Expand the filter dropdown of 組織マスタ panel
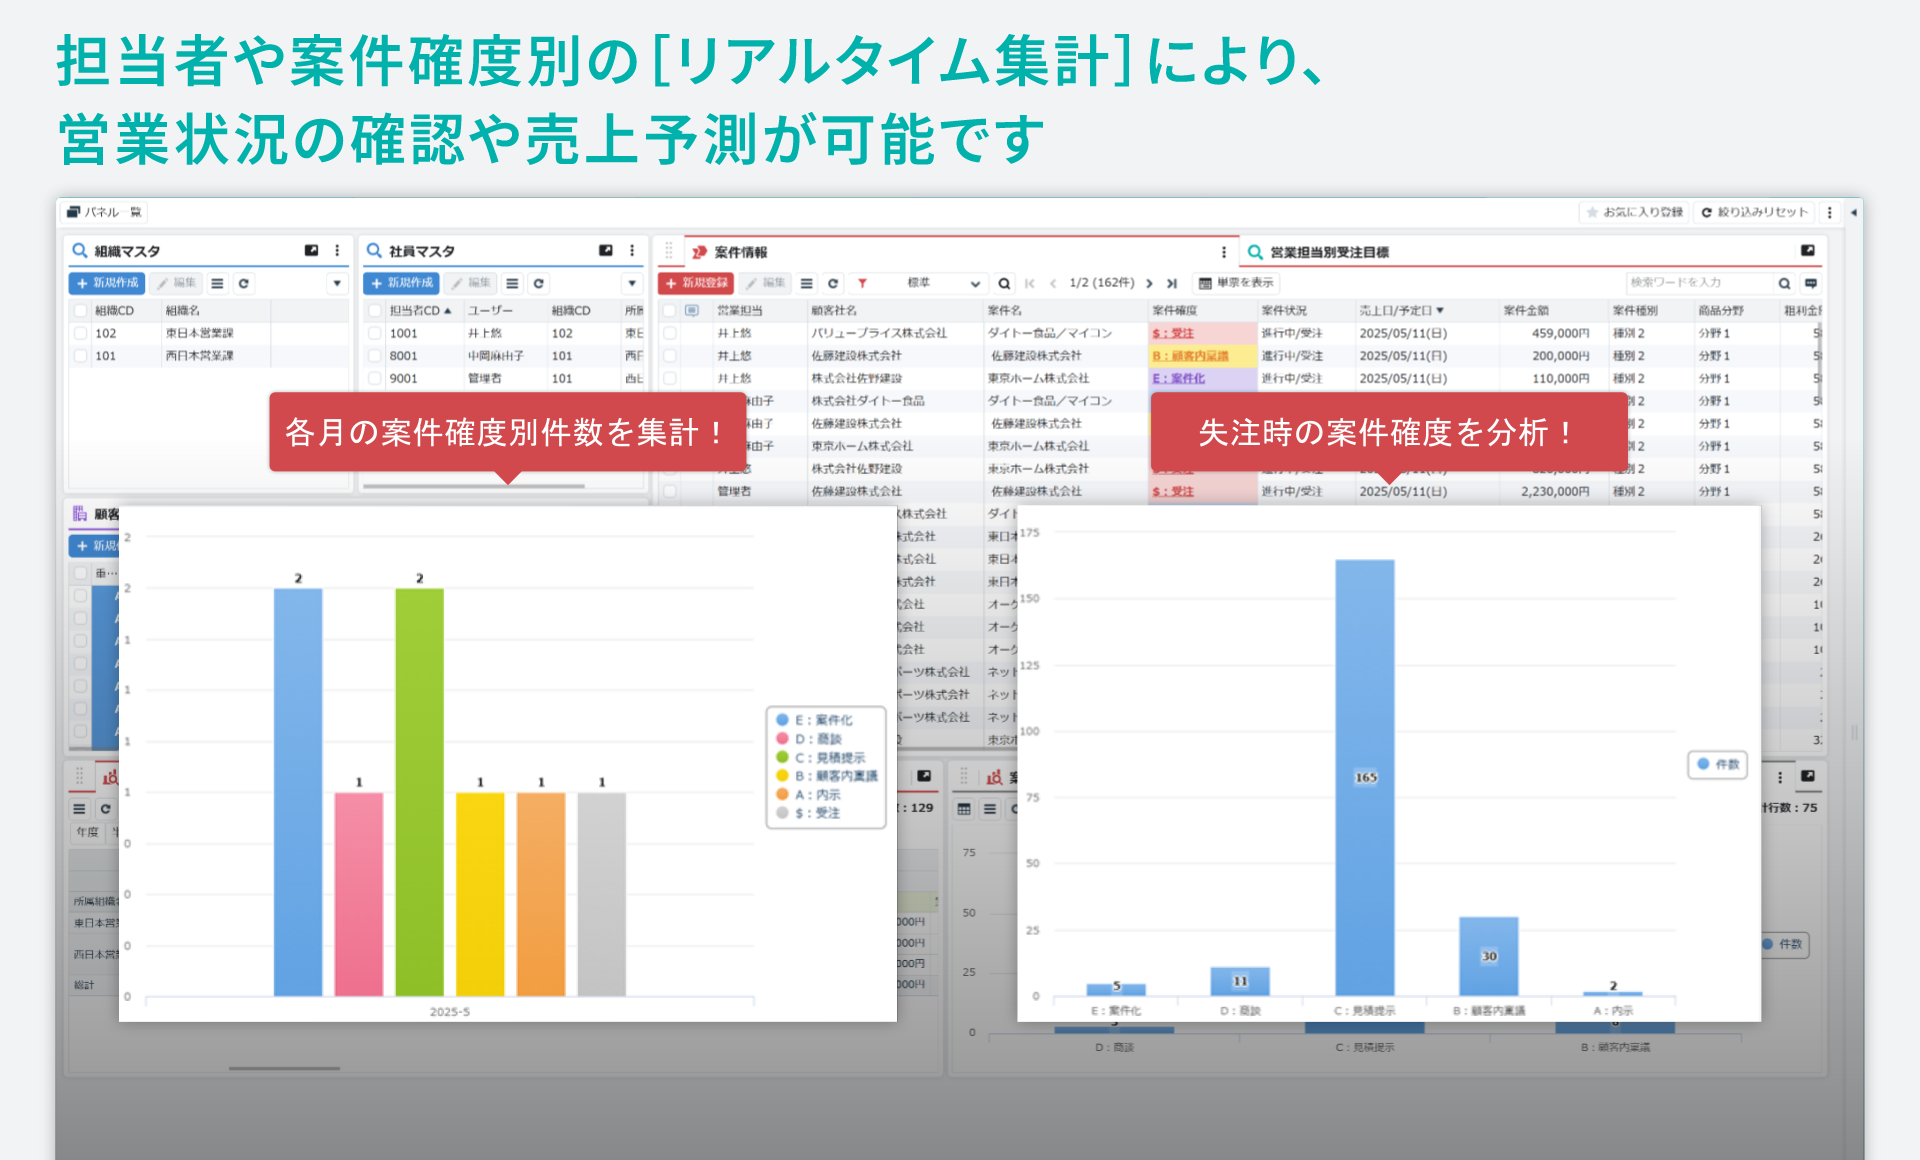Image resolution: width=1920 pixels, height=1160 pixels. click(x=337, y=284)
